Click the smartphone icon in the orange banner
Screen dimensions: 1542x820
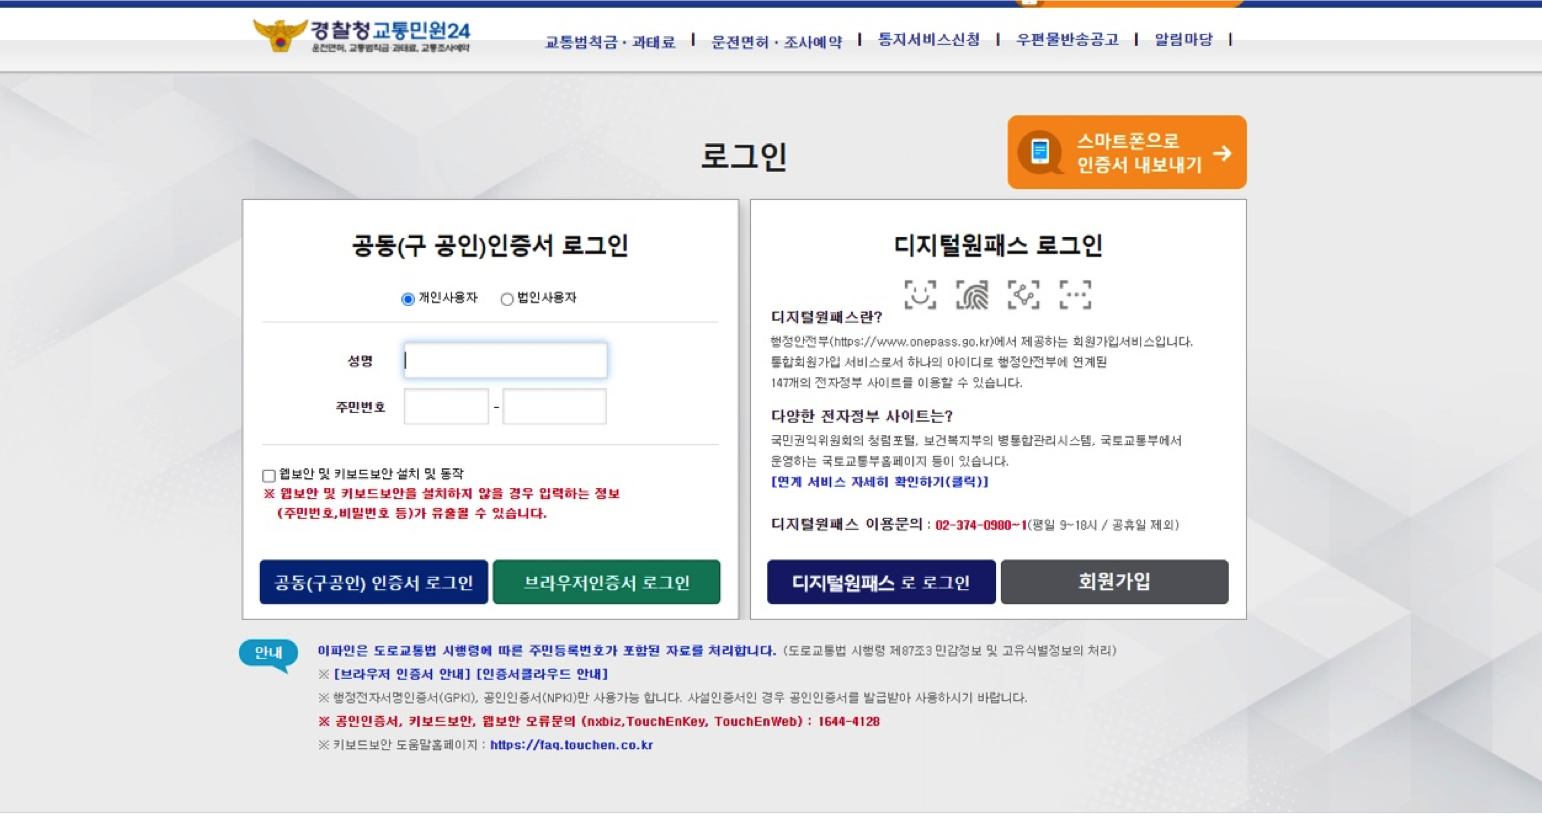1040,152
